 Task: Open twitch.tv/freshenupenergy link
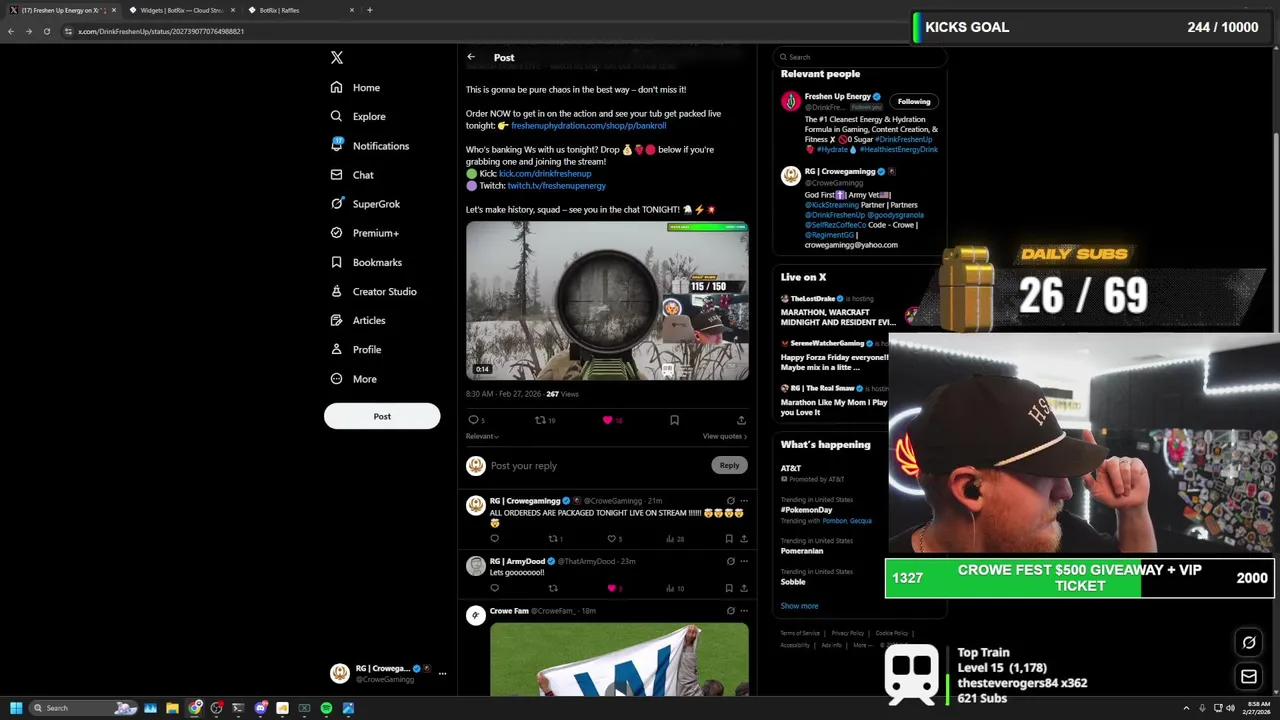coord(556,185)
